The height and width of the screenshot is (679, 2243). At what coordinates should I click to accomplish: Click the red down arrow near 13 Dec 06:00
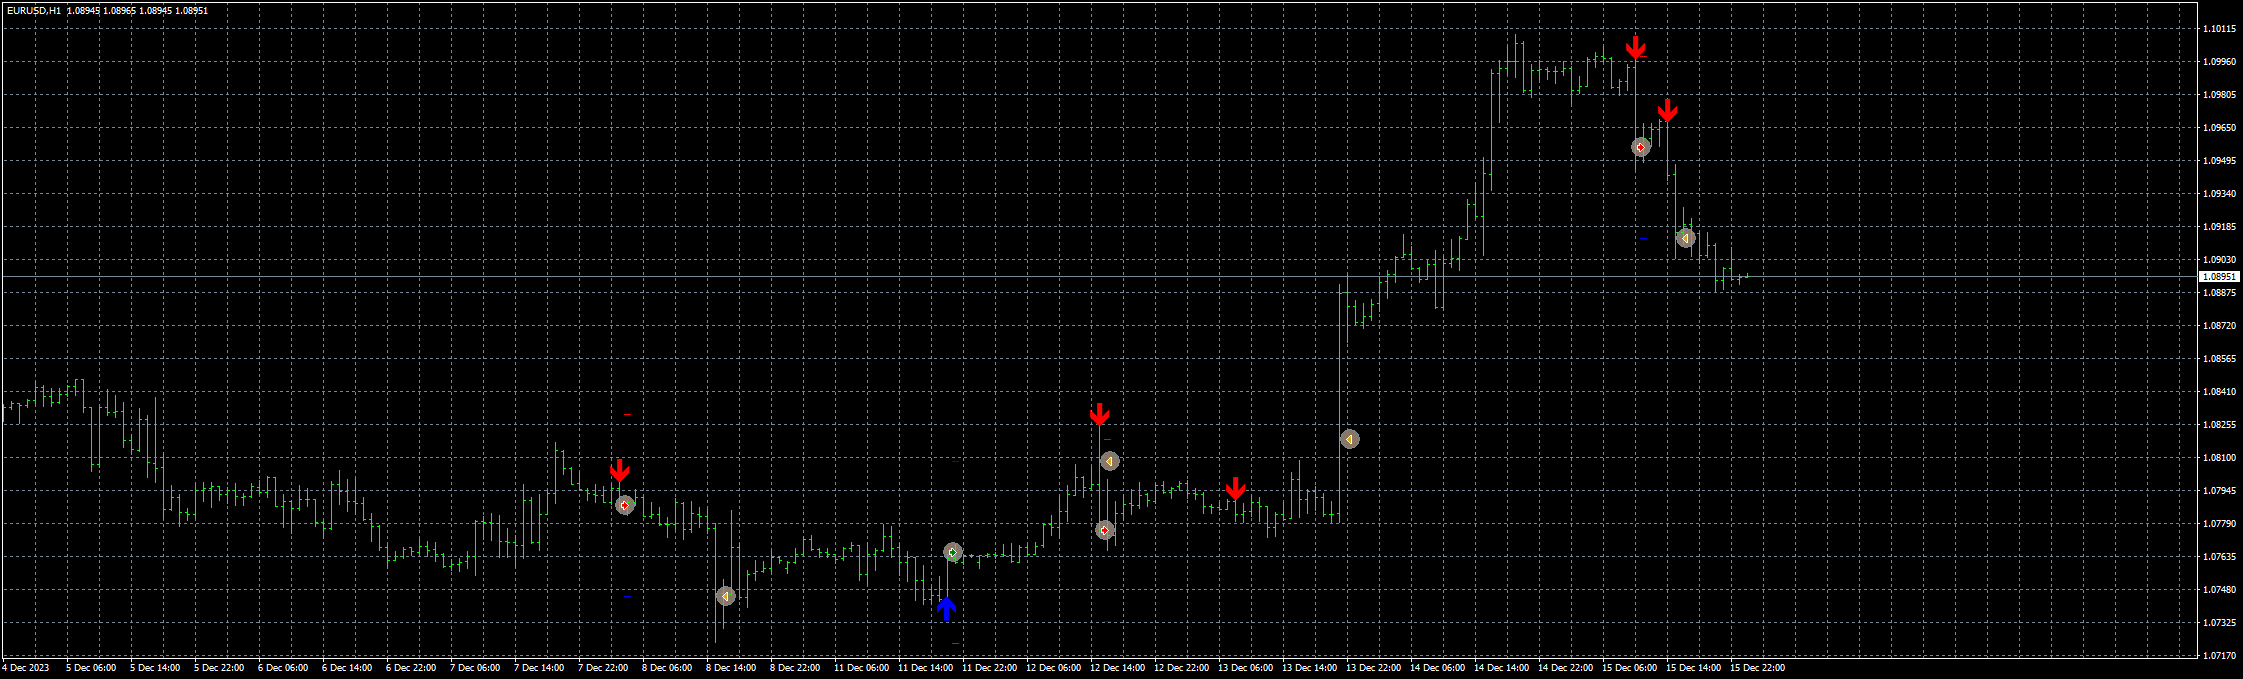[x=1235, y=489]
